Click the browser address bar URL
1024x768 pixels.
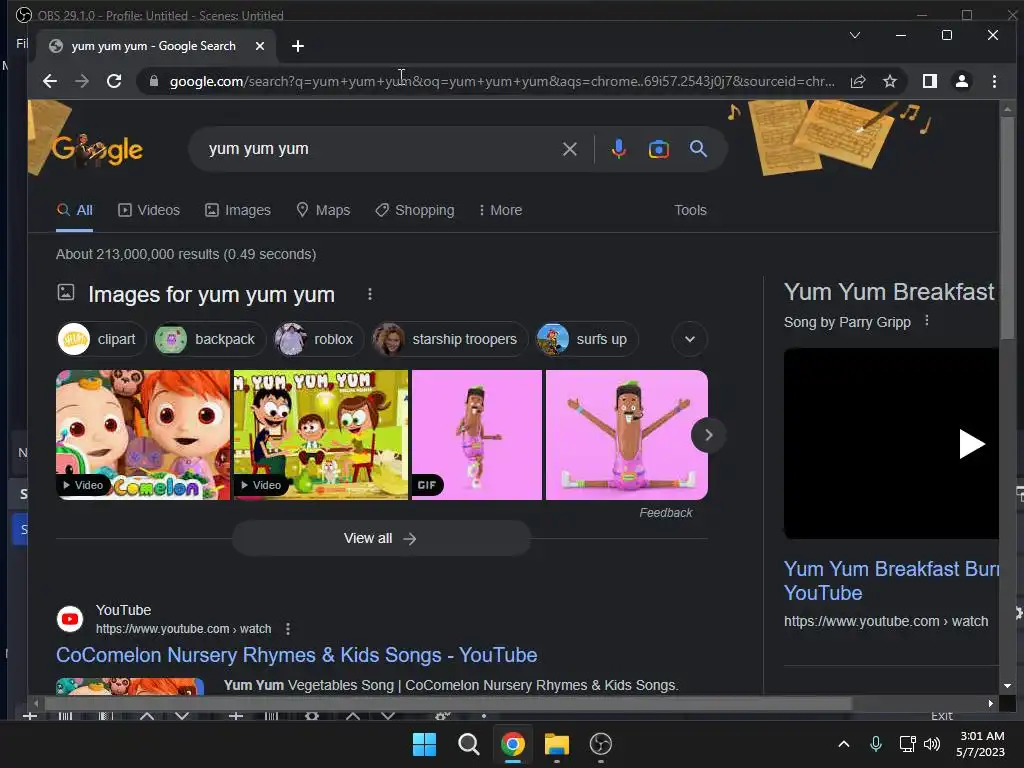502,81
